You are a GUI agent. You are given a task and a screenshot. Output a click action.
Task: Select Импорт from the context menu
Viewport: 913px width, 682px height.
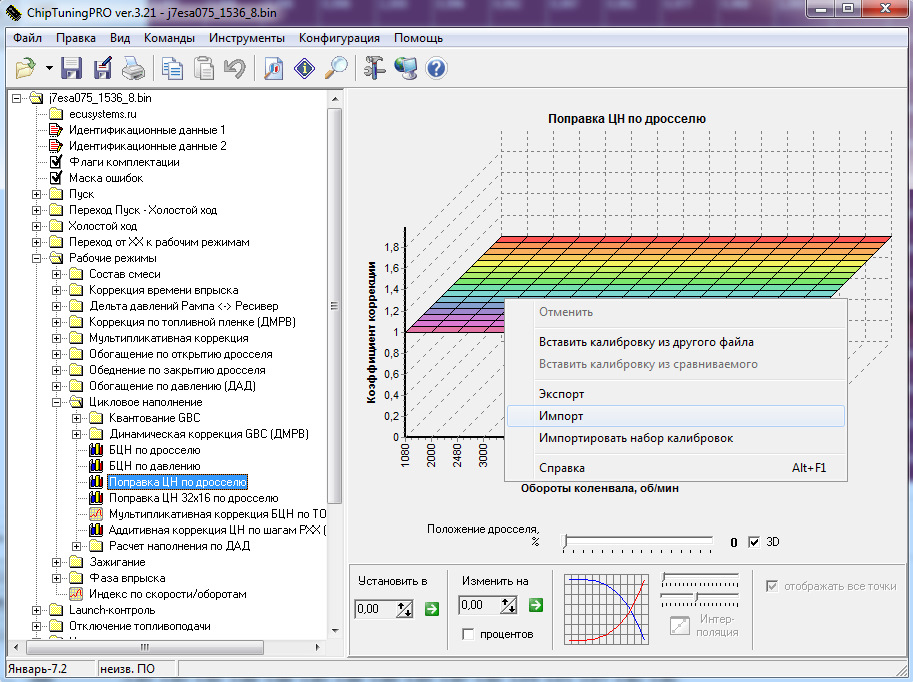click(x=561, y=416)
